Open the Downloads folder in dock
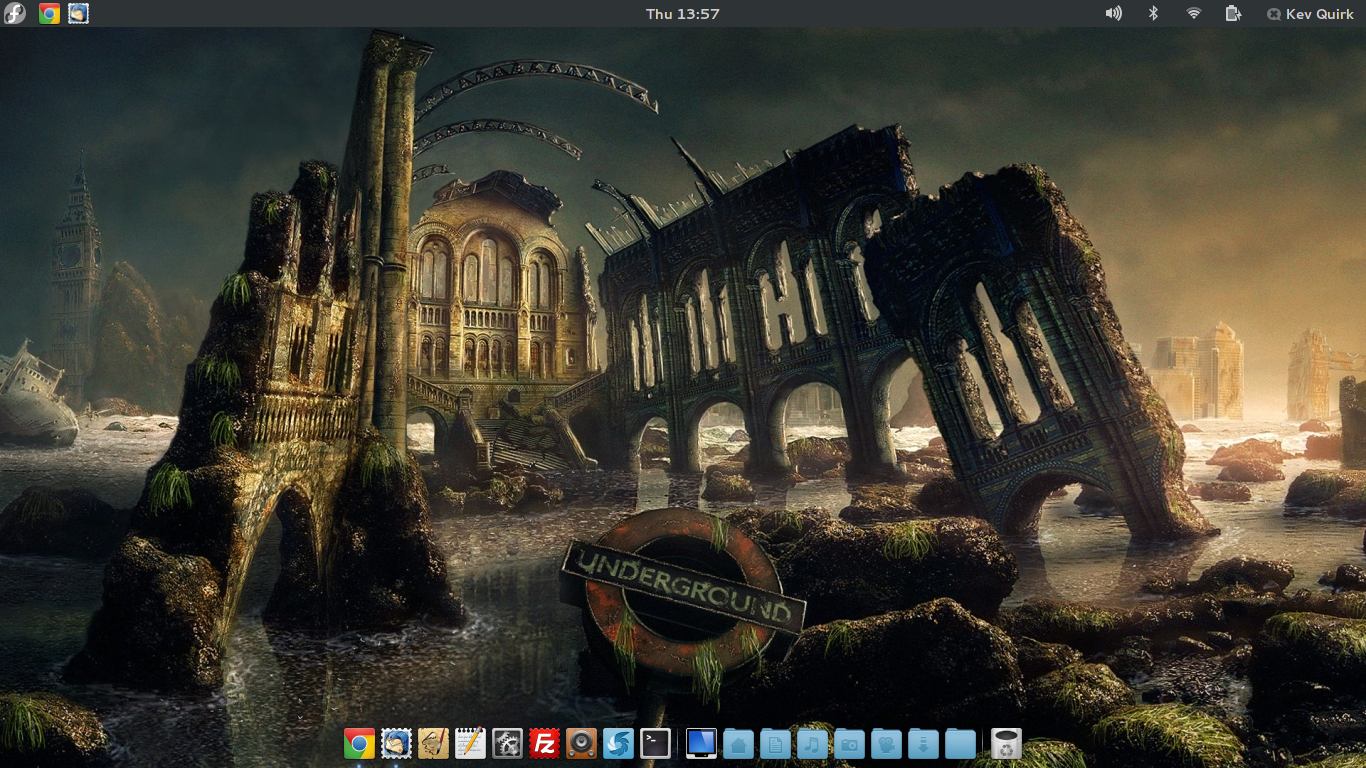 (x=923, y=744)
